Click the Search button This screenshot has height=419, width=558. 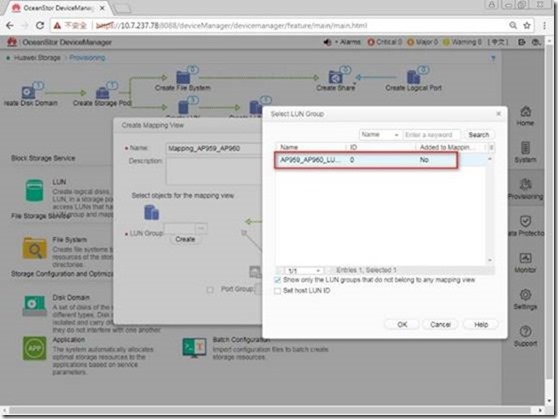pyautogui.click(x=479, y=135)
